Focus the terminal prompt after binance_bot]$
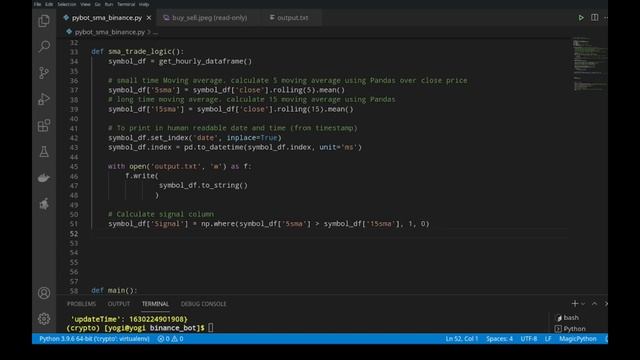This screenshot has height=360, width=640. click(211, 328)
